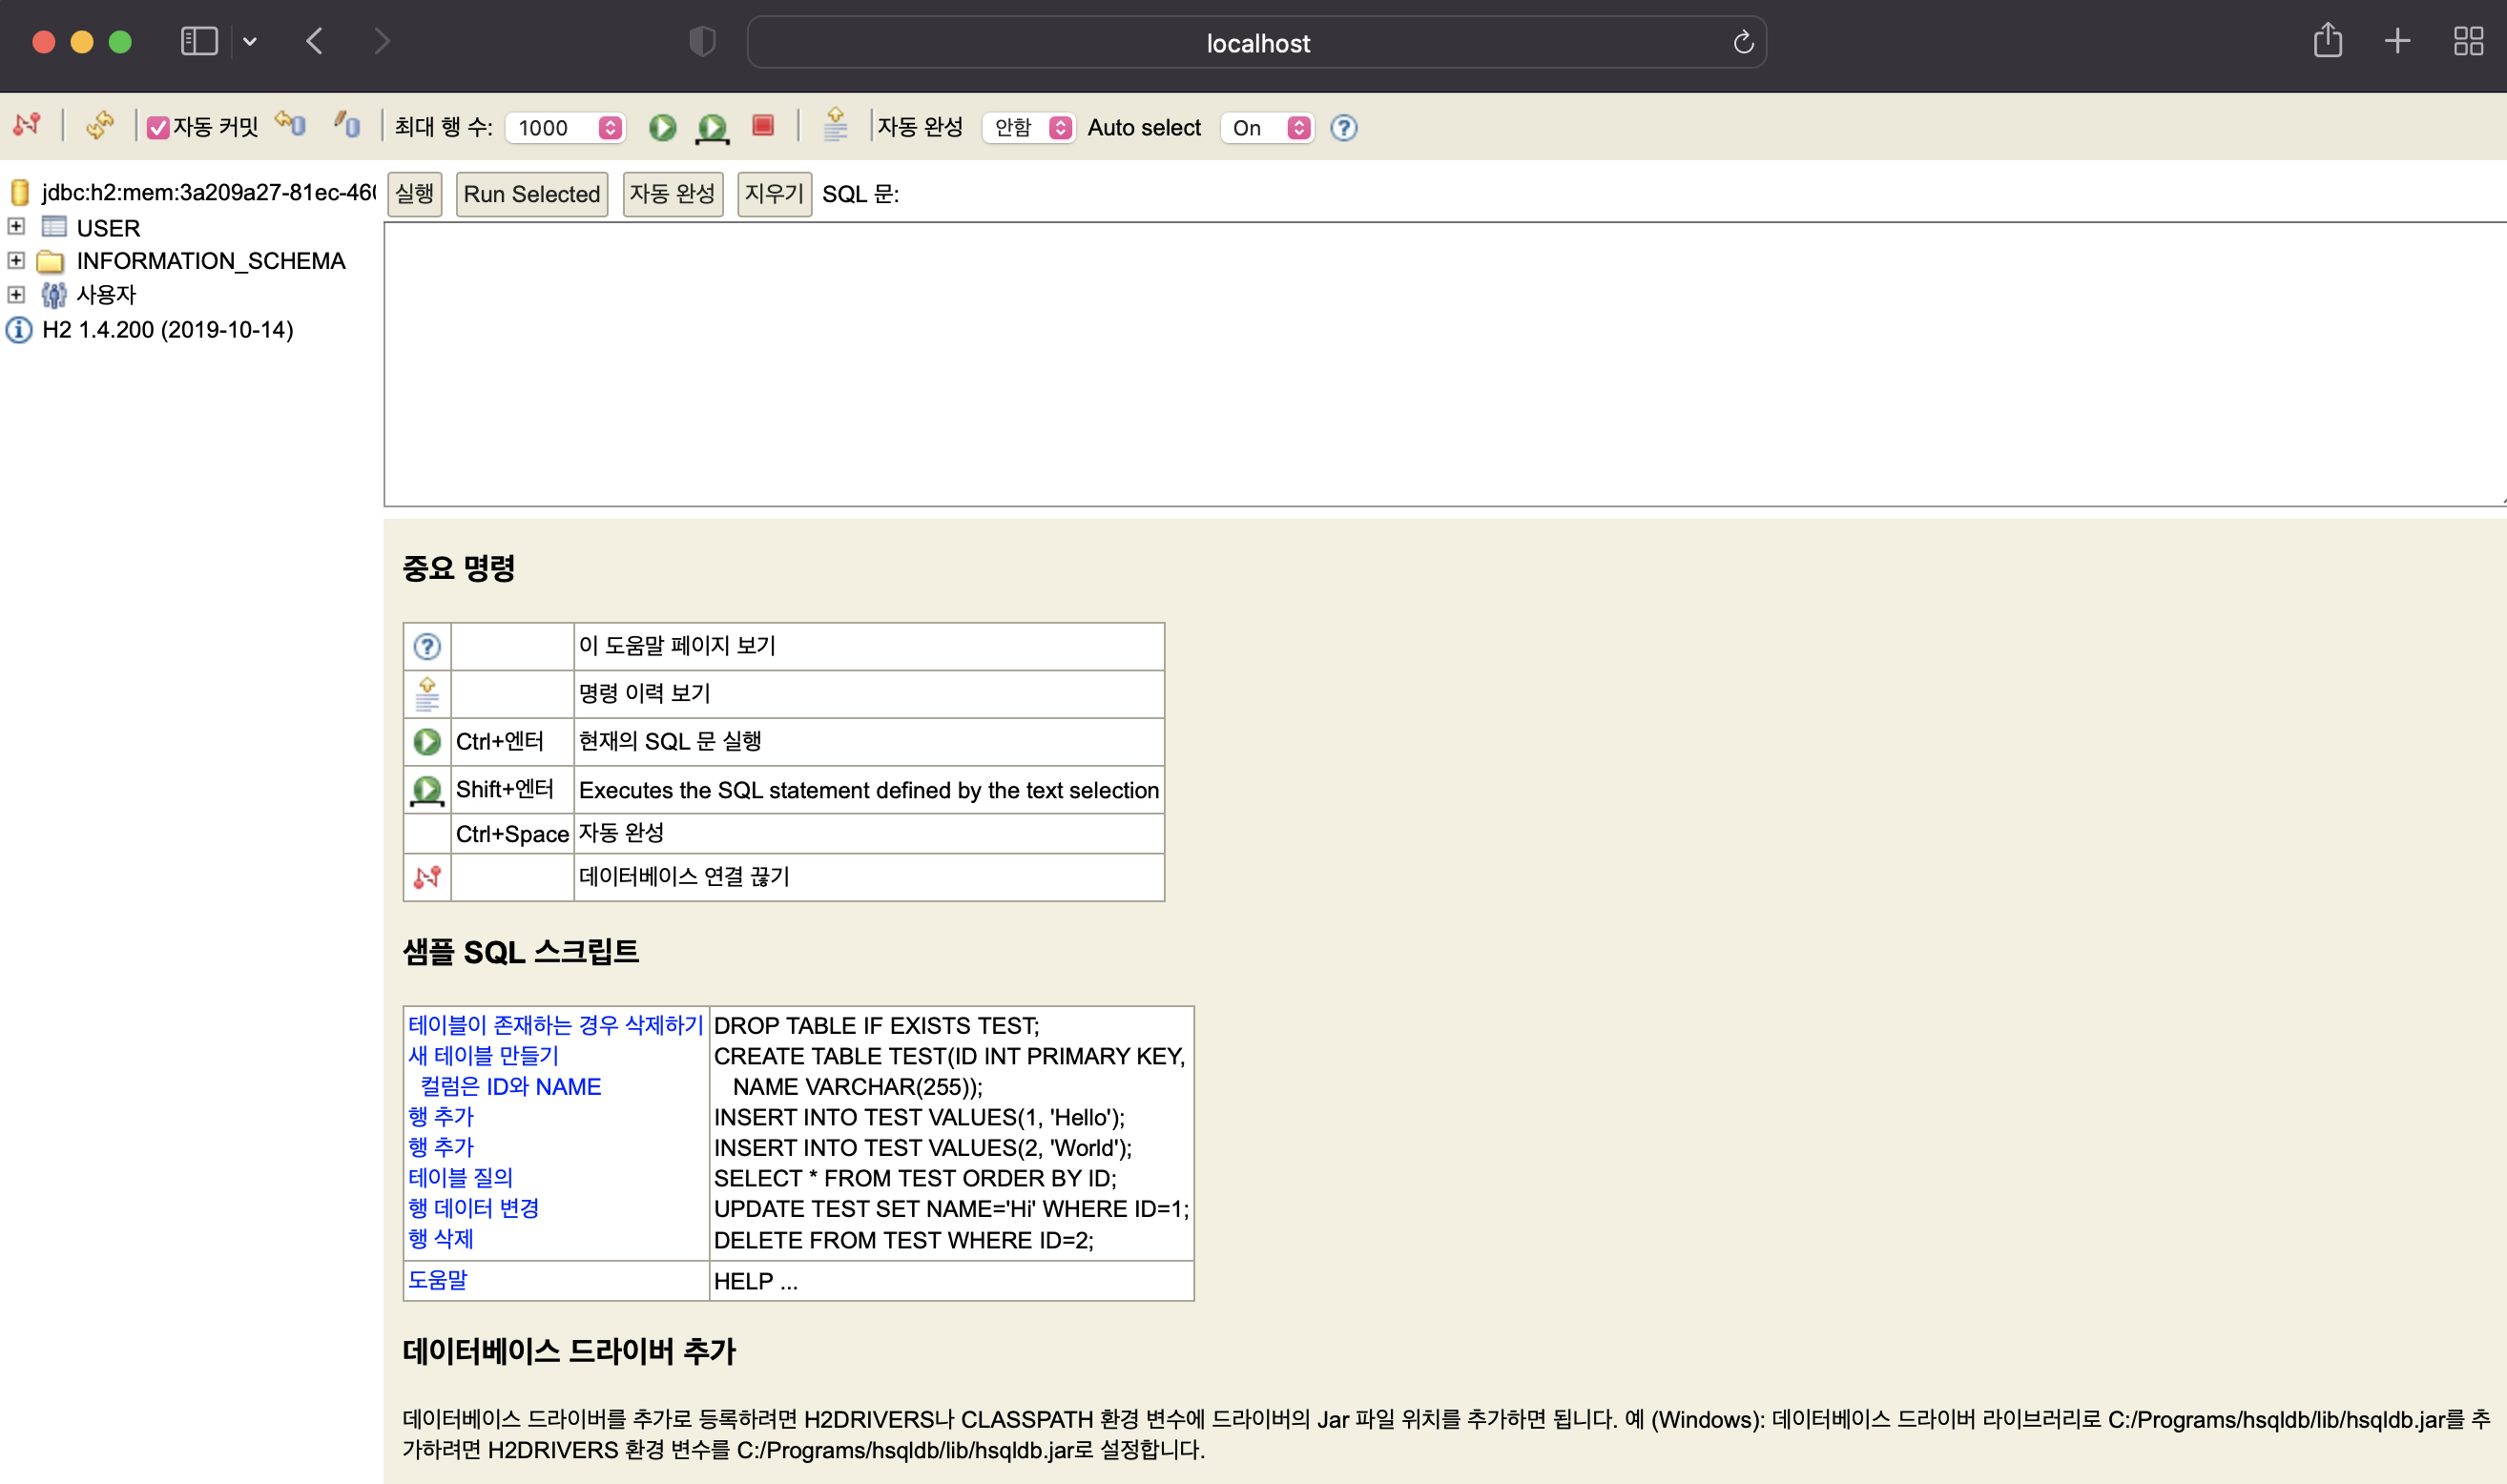Open help via blue question mark icon
Screen dimensions: 2507x1484
(x=1343, y=128)
